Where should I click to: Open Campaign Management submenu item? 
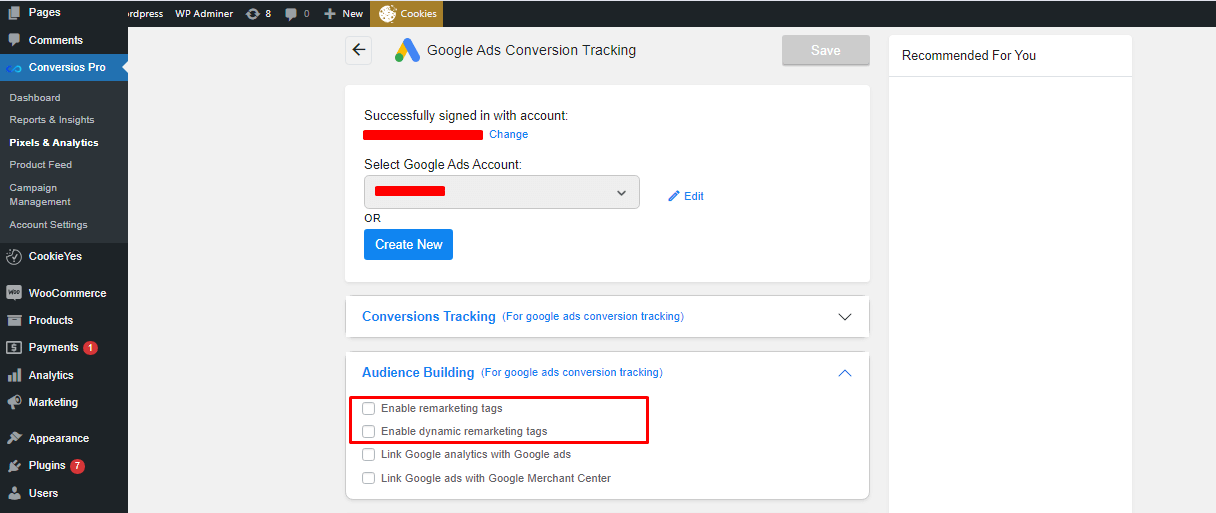[x=40, y=195]
